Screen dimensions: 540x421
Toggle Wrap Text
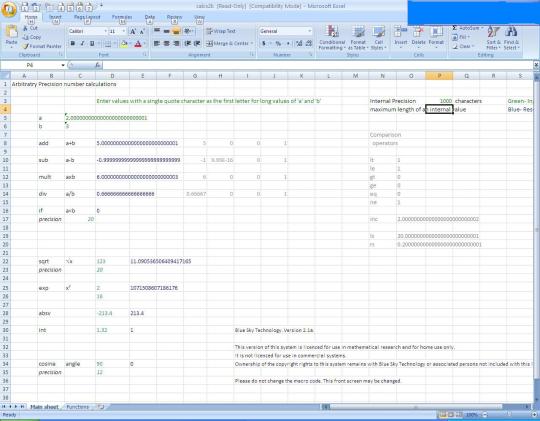221,31
